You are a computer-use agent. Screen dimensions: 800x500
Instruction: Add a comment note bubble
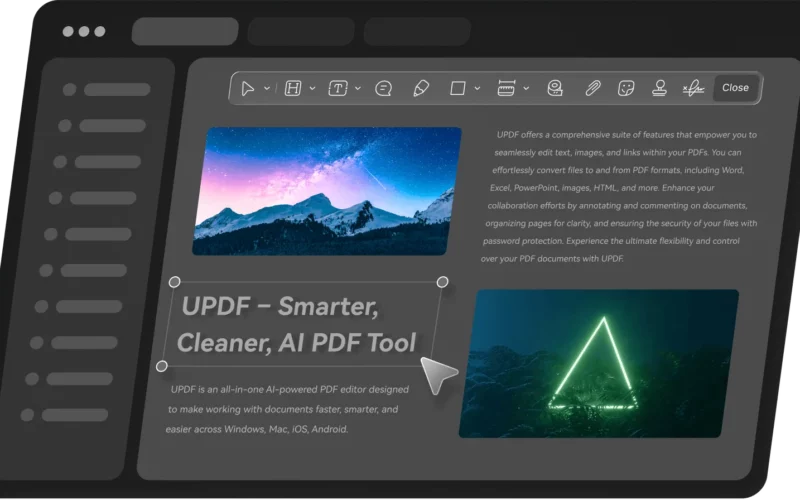(383, 88)
